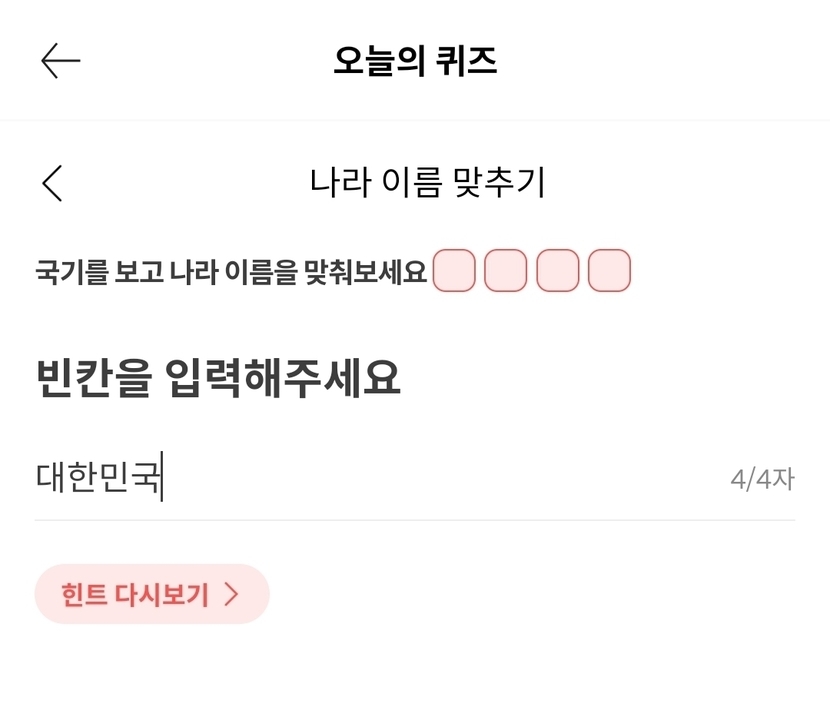Tap the back arrow in the top header
Screen dimensions: 830x720
[60, 61]
